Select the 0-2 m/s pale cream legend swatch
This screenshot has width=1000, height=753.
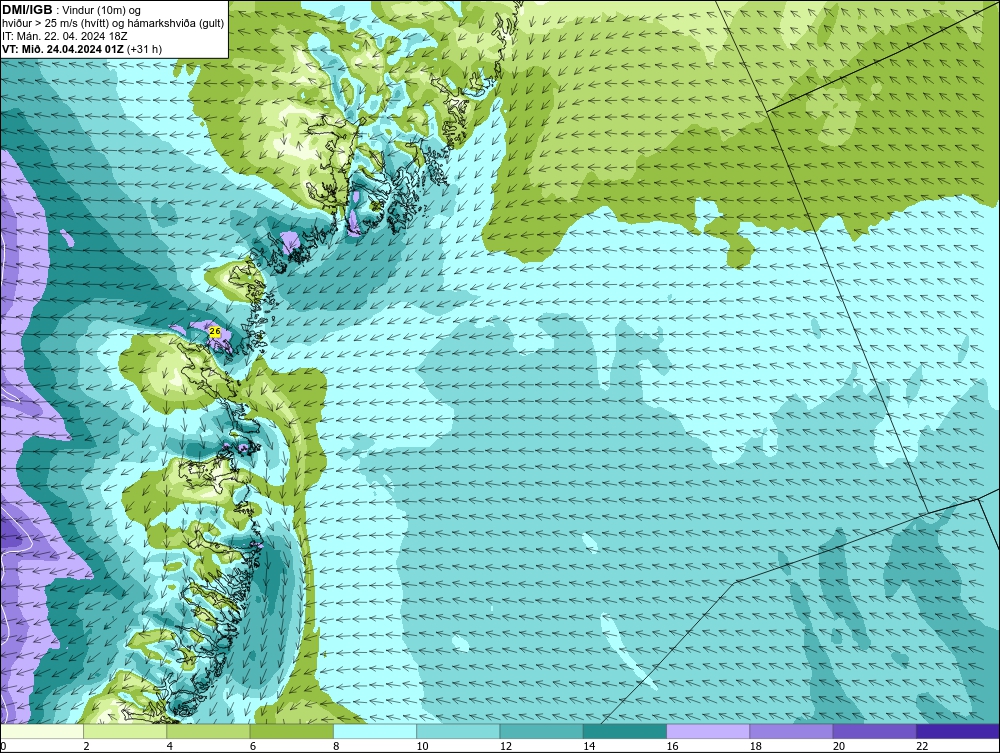(41, 731)
